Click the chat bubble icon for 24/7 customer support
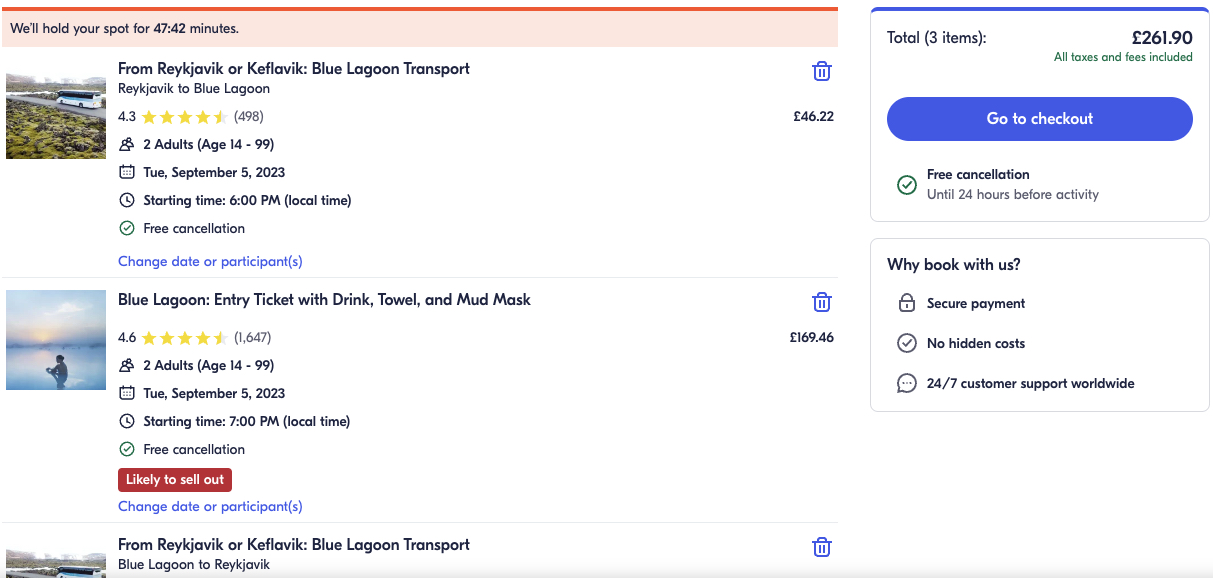 tap(907, 383)
